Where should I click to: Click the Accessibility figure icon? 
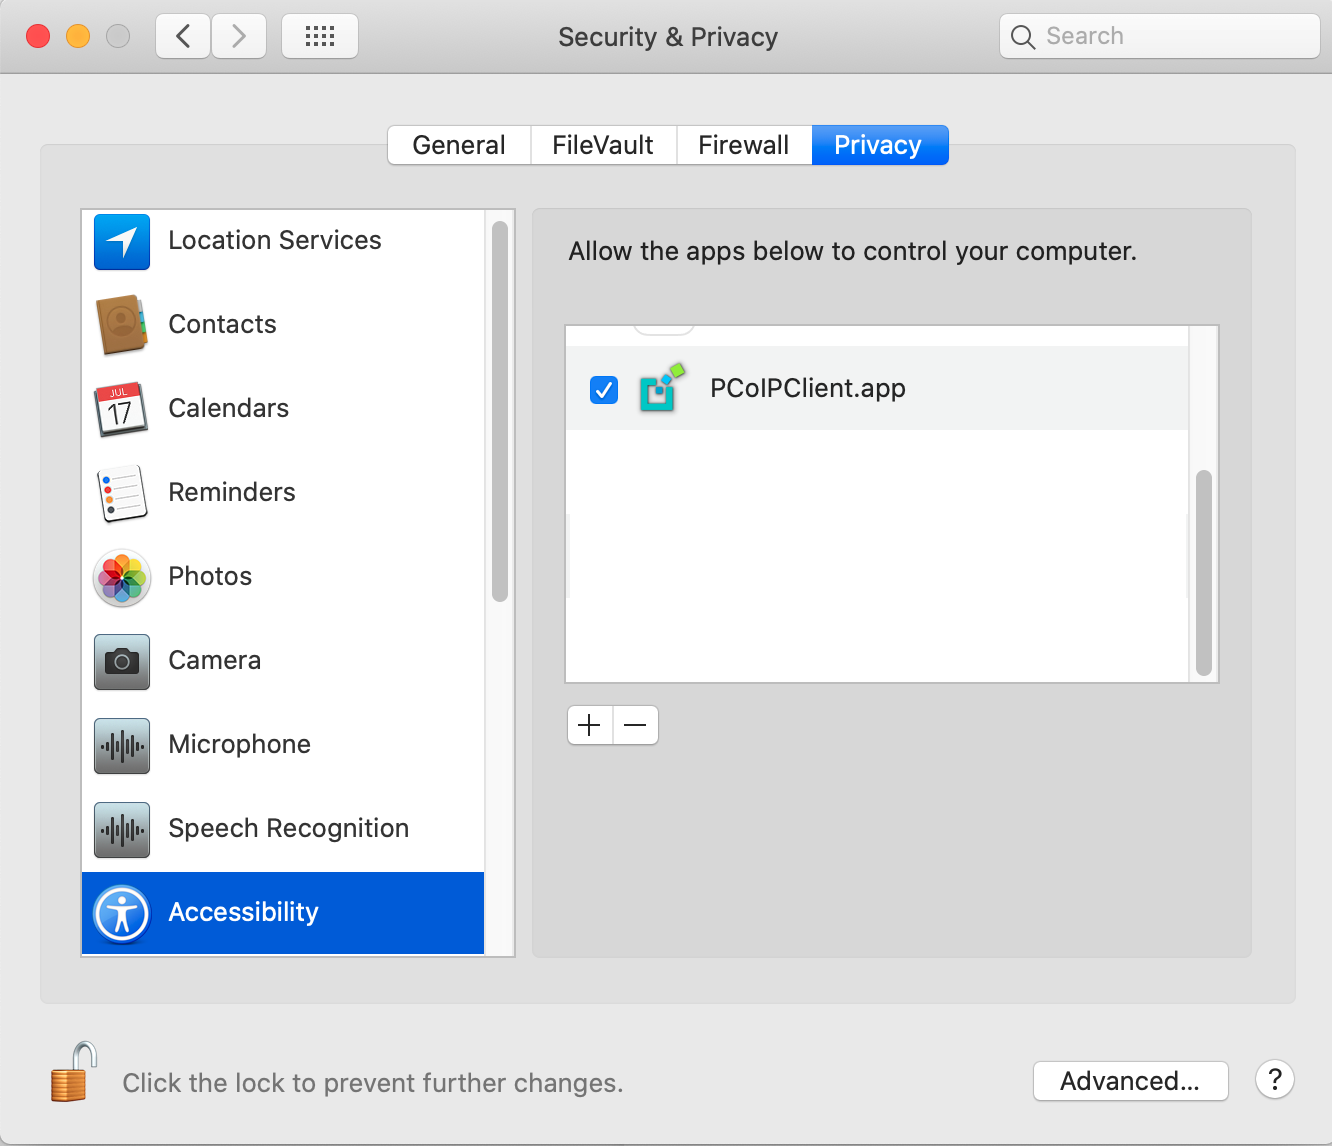coord(122,913)
